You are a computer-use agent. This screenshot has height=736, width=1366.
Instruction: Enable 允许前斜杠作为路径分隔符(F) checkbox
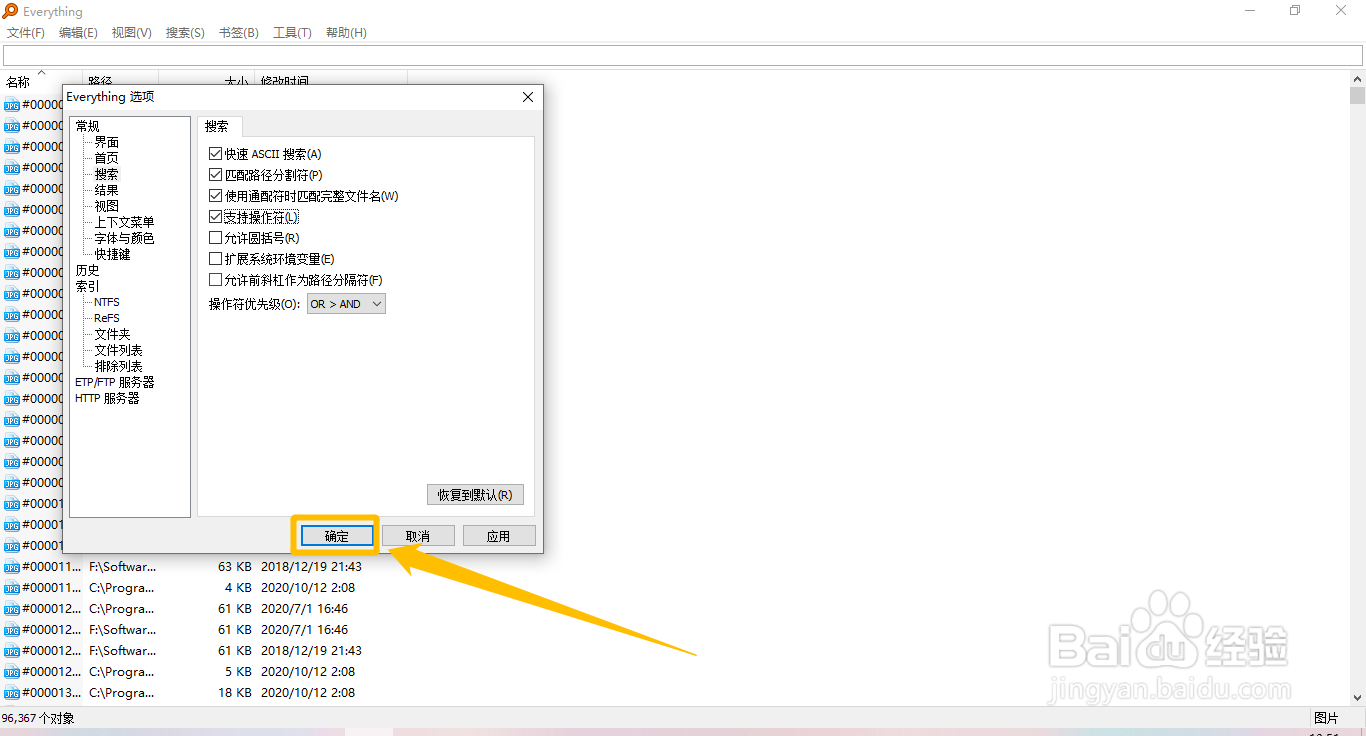click(215, 280)
